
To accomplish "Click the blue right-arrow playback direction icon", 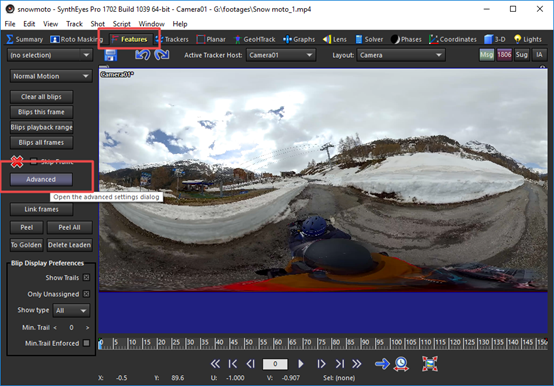I will pos(382,364).
